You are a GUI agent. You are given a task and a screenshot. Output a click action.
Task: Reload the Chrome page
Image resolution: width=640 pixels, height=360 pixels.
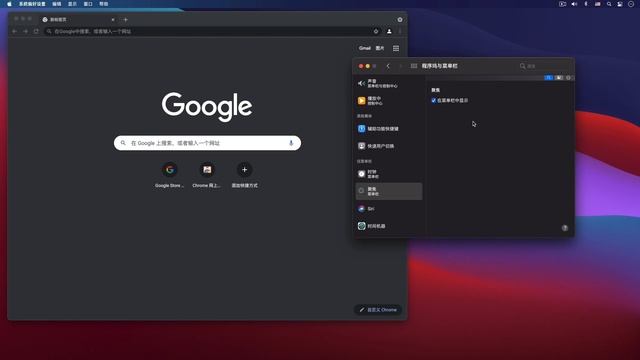pos(36,31)
